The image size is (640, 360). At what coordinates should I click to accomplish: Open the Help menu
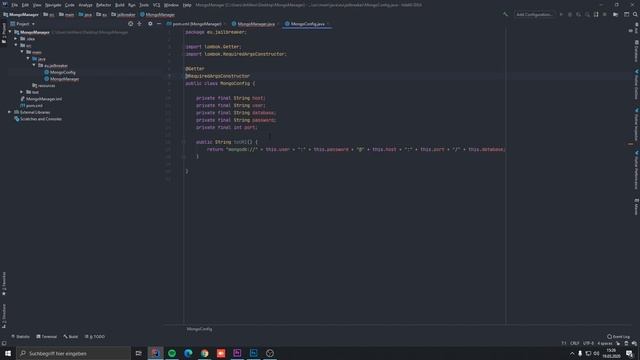[x=187, y=5]
